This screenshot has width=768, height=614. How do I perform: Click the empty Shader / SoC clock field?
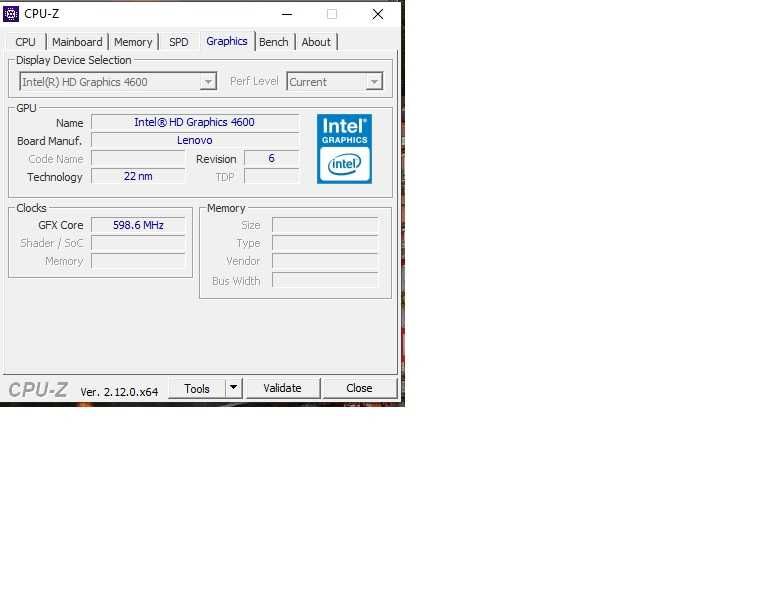(138, 243)
